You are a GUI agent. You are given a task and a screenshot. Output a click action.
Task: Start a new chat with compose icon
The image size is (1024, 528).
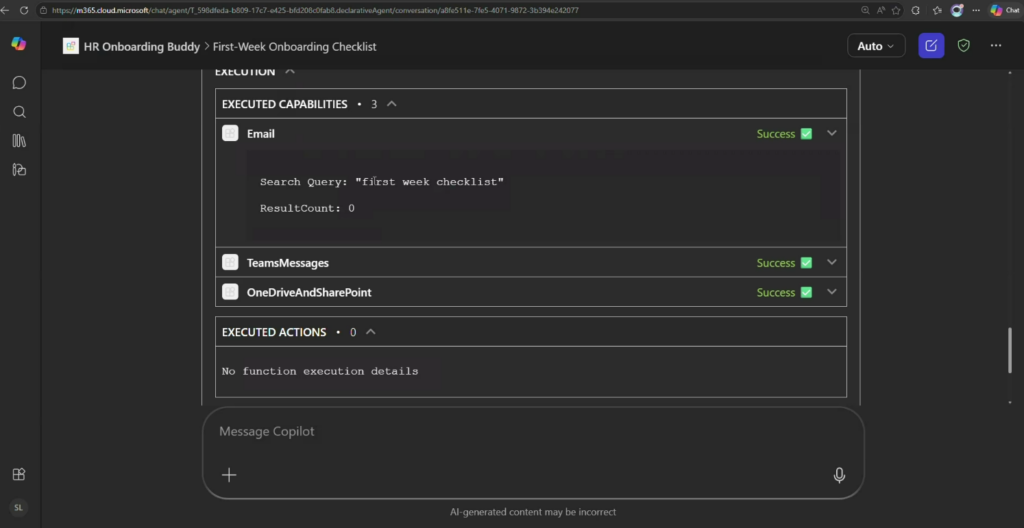[x=931, y=46]
